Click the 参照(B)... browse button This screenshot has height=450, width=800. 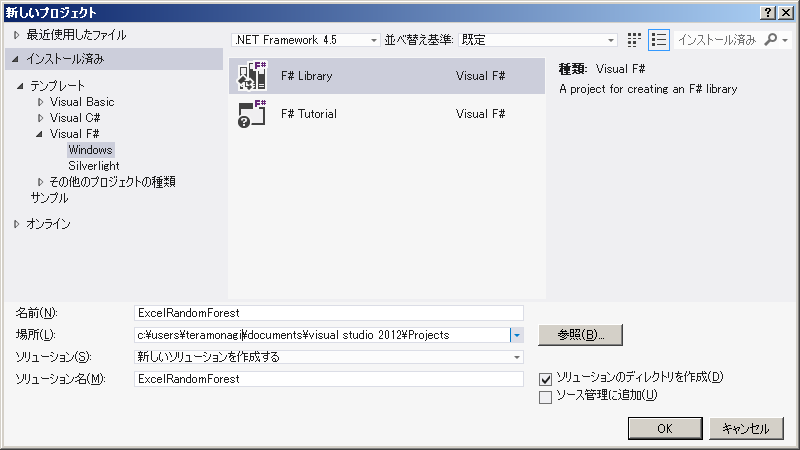[x=581, y=335]
